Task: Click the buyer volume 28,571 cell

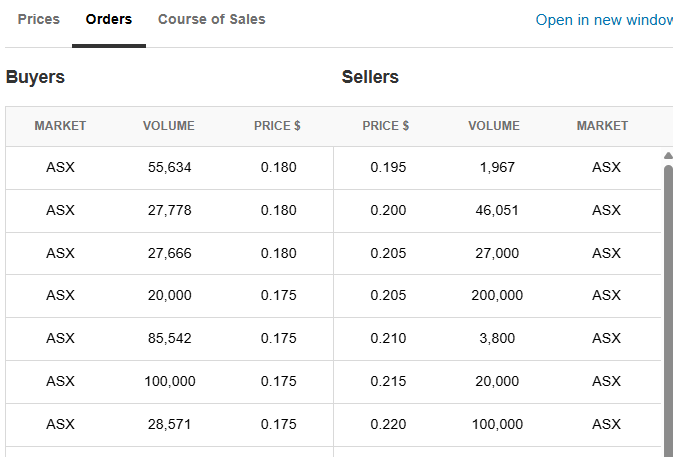Action: 169,425
